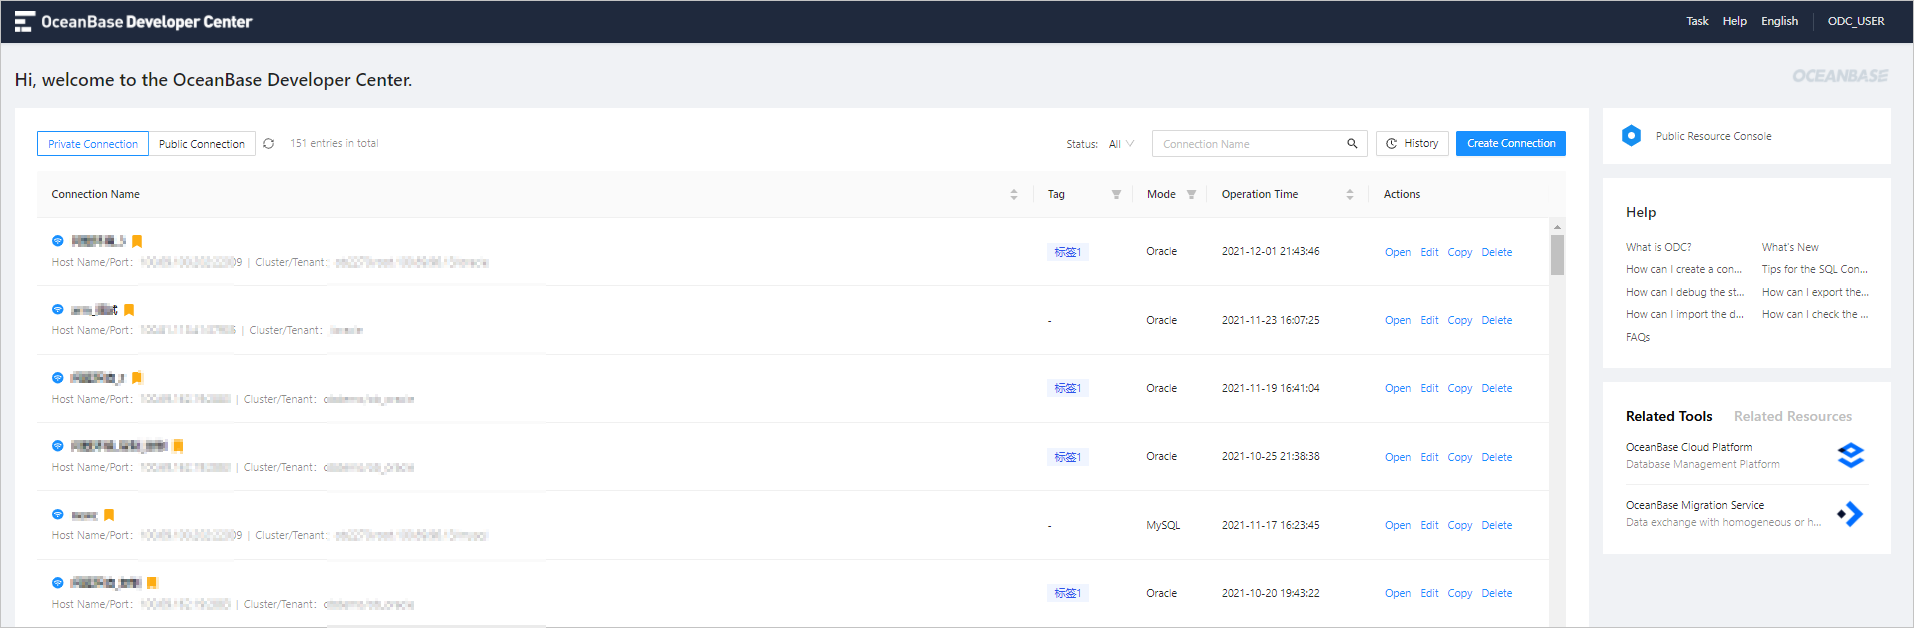Click the History button

[x=1412, y=144]
